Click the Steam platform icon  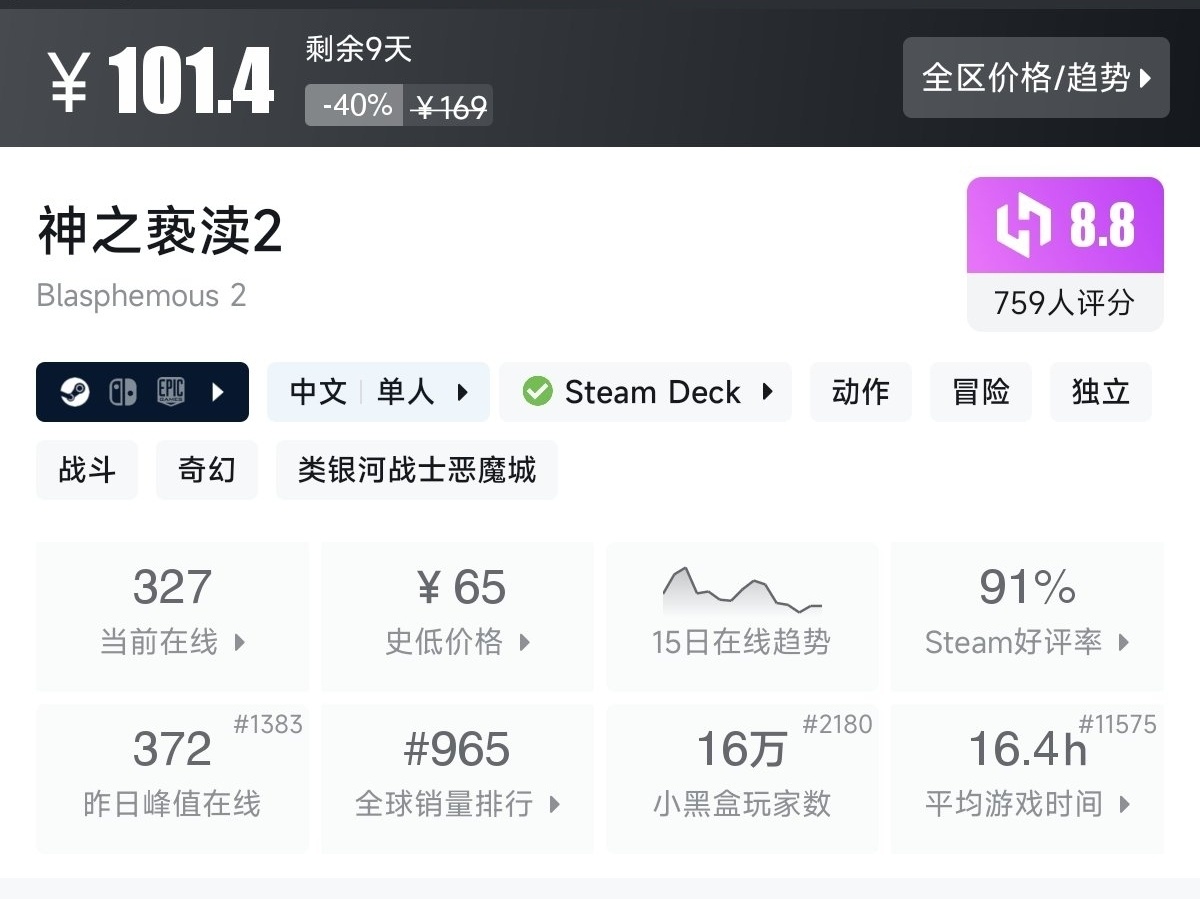coord(75,392)
